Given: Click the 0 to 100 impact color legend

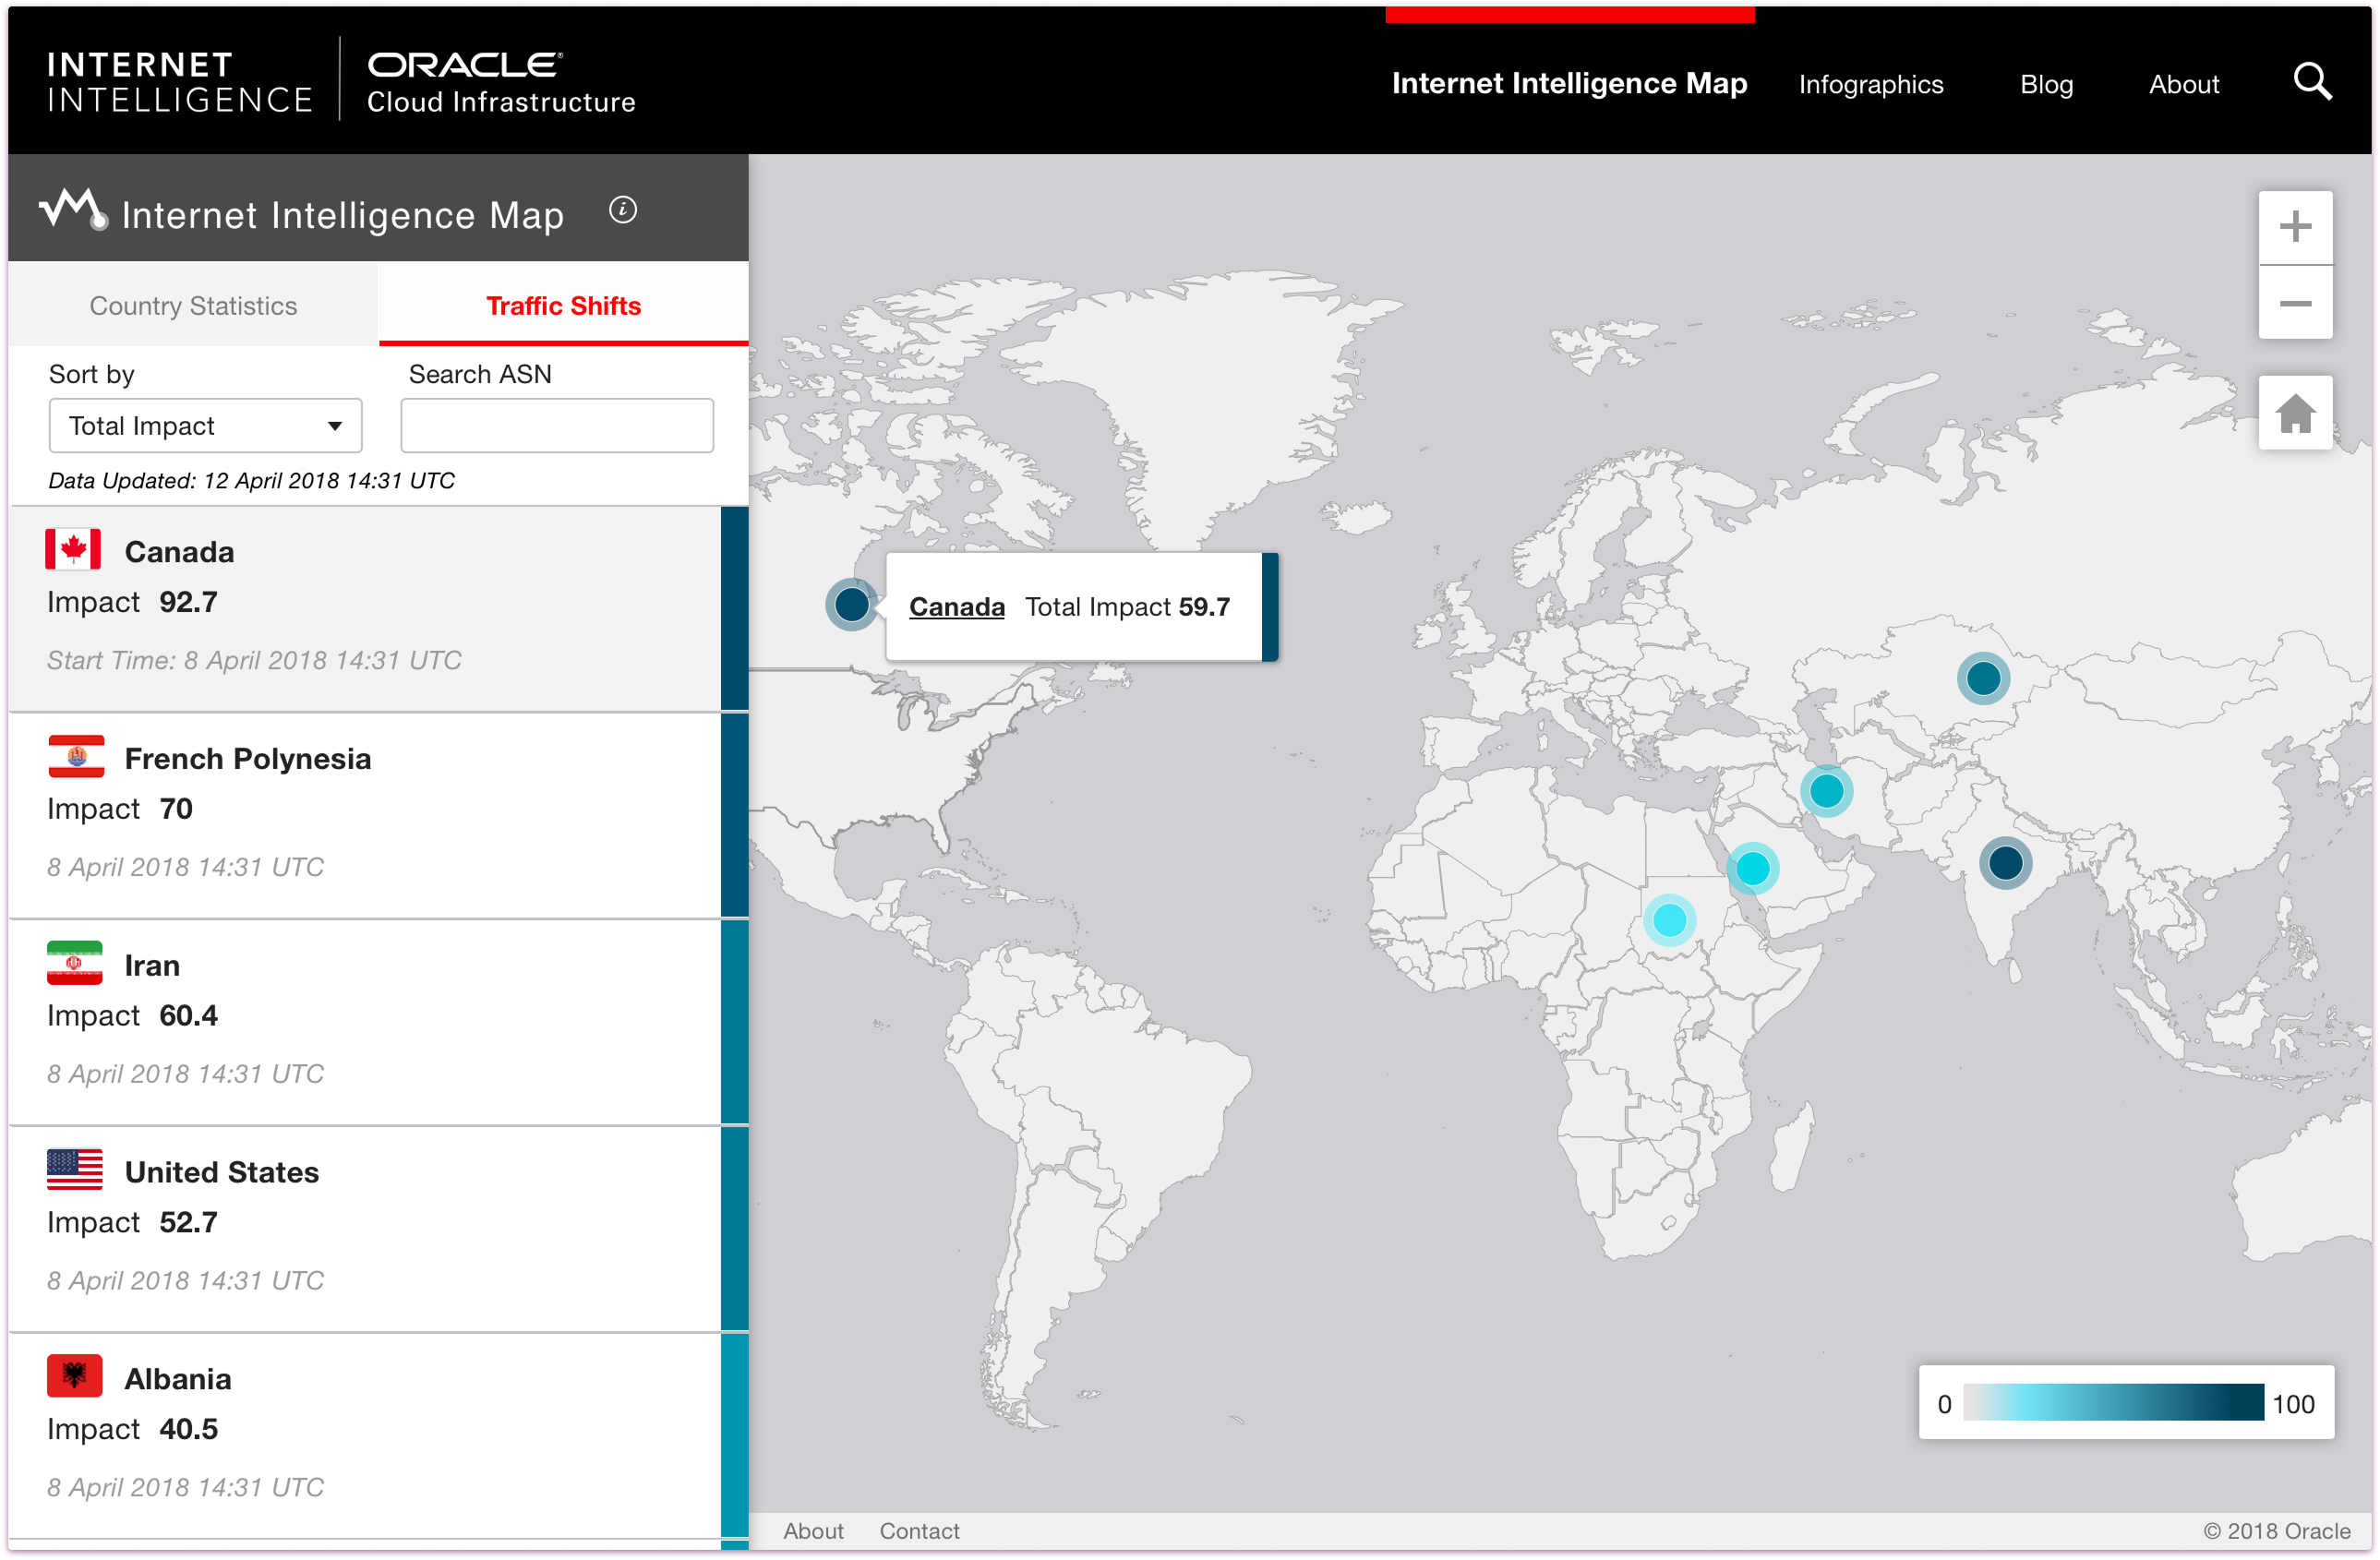Looking at the screenshot, I should [2112, 1402].
